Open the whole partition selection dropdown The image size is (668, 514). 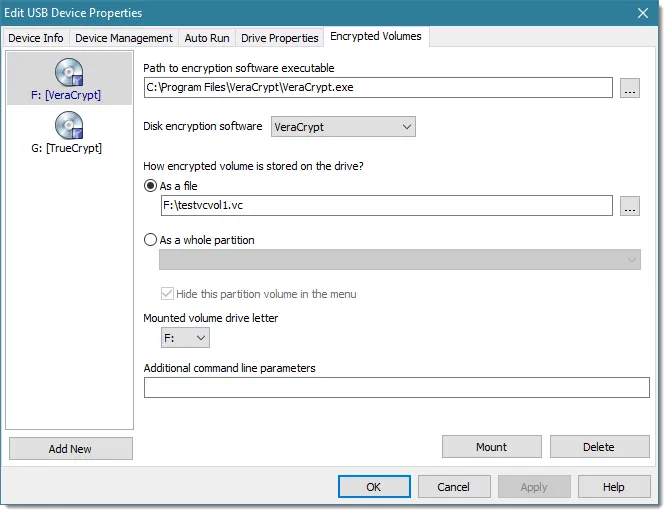tap(400, 260)
